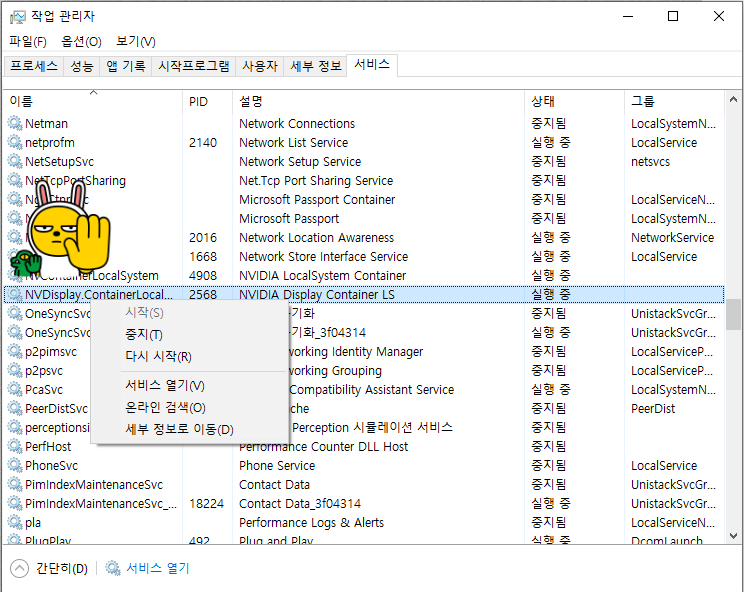Choose 다시 시작(R) in the context menu
Viewport: 744px width, 592px height.
tap(190, 356)
